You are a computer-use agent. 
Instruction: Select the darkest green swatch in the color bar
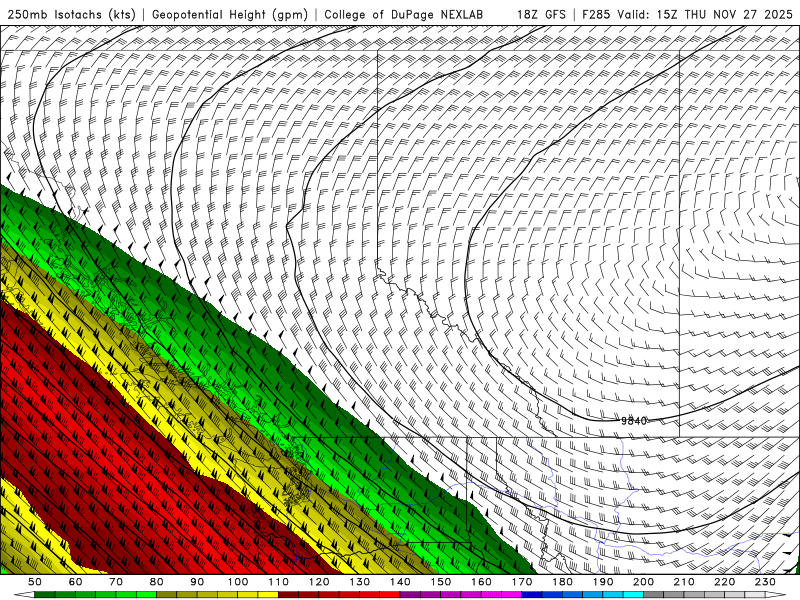(x=44, y=594)
